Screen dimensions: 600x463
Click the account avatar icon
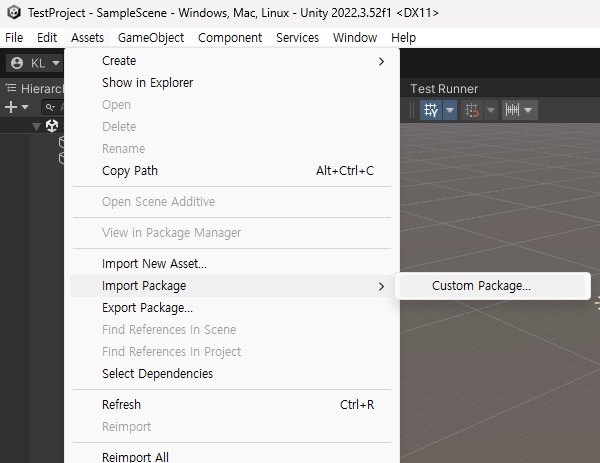pyautogui.click(x=17, y=63)
